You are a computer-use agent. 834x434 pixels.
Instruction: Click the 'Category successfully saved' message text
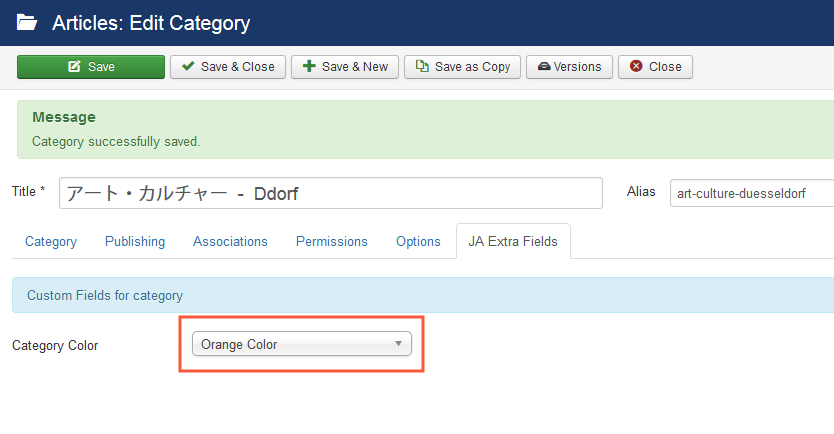tap(116, 141)
